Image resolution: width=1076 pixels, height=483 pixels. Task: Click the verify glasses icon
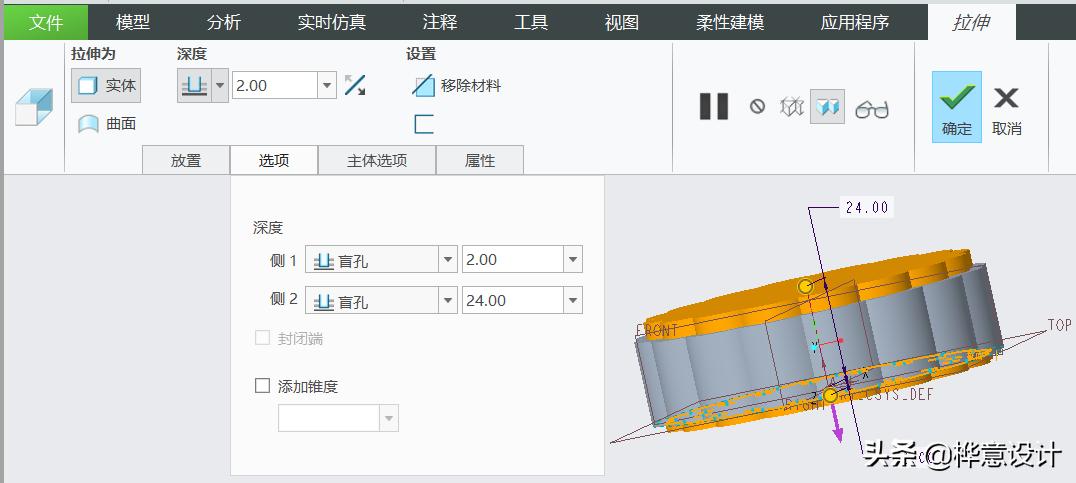(872, 109)
